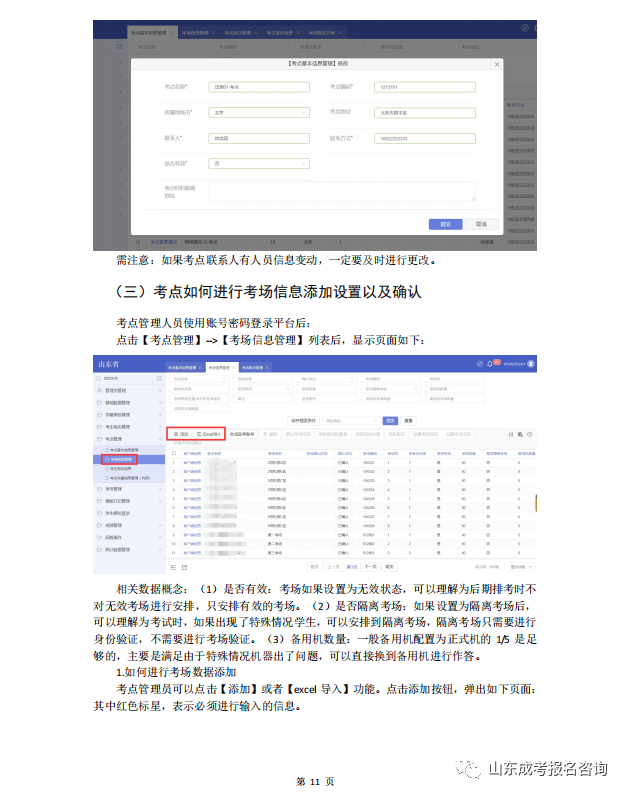Click the blue 搜索 button
This screenshot has width=627, height=796.
point(390,421)
